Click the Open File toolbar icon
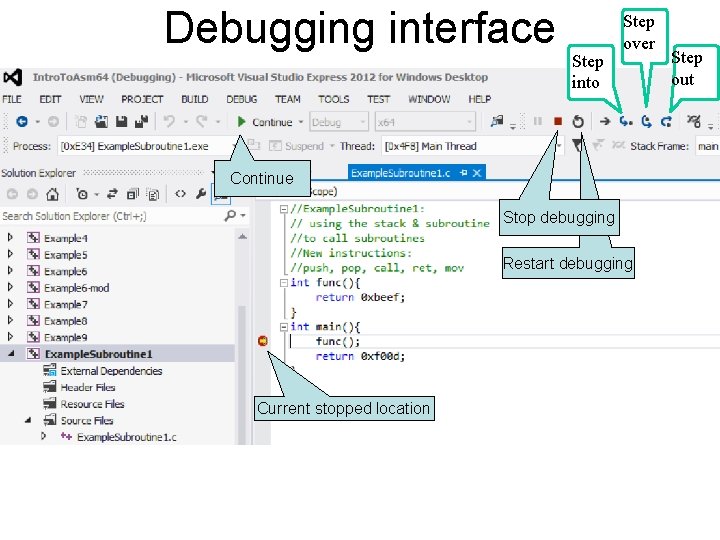 pos(101,122)
